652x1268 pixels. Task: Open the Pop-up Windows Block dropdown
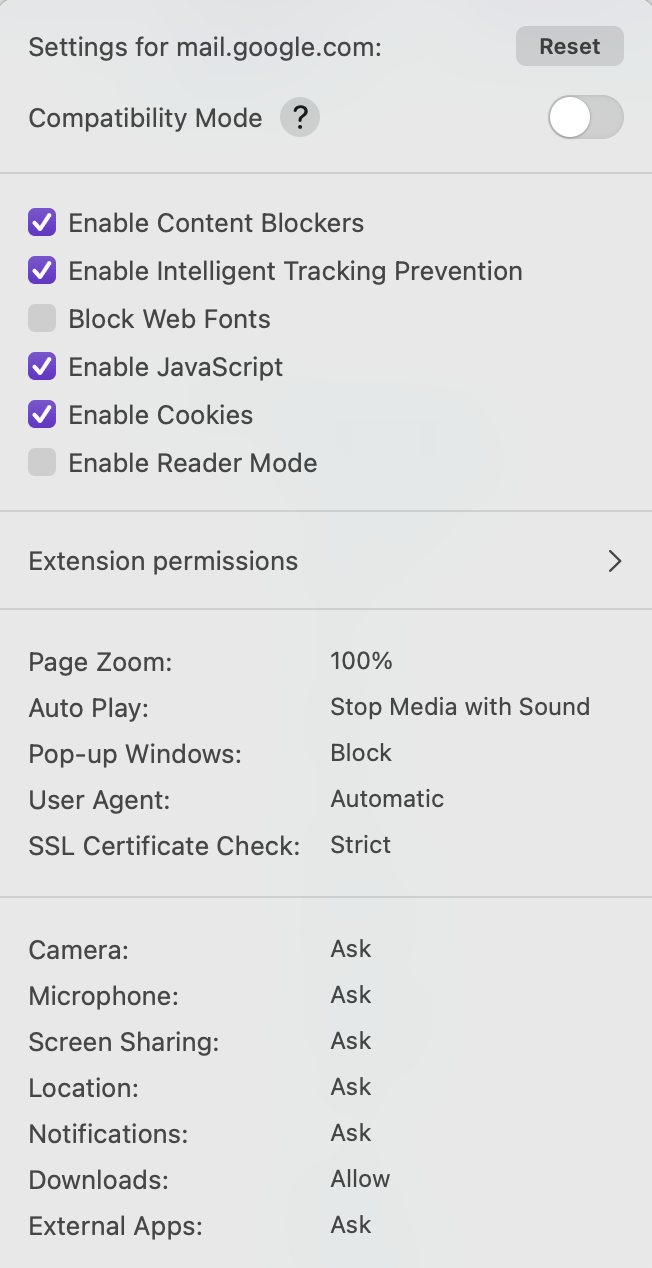tap(361, 753)
